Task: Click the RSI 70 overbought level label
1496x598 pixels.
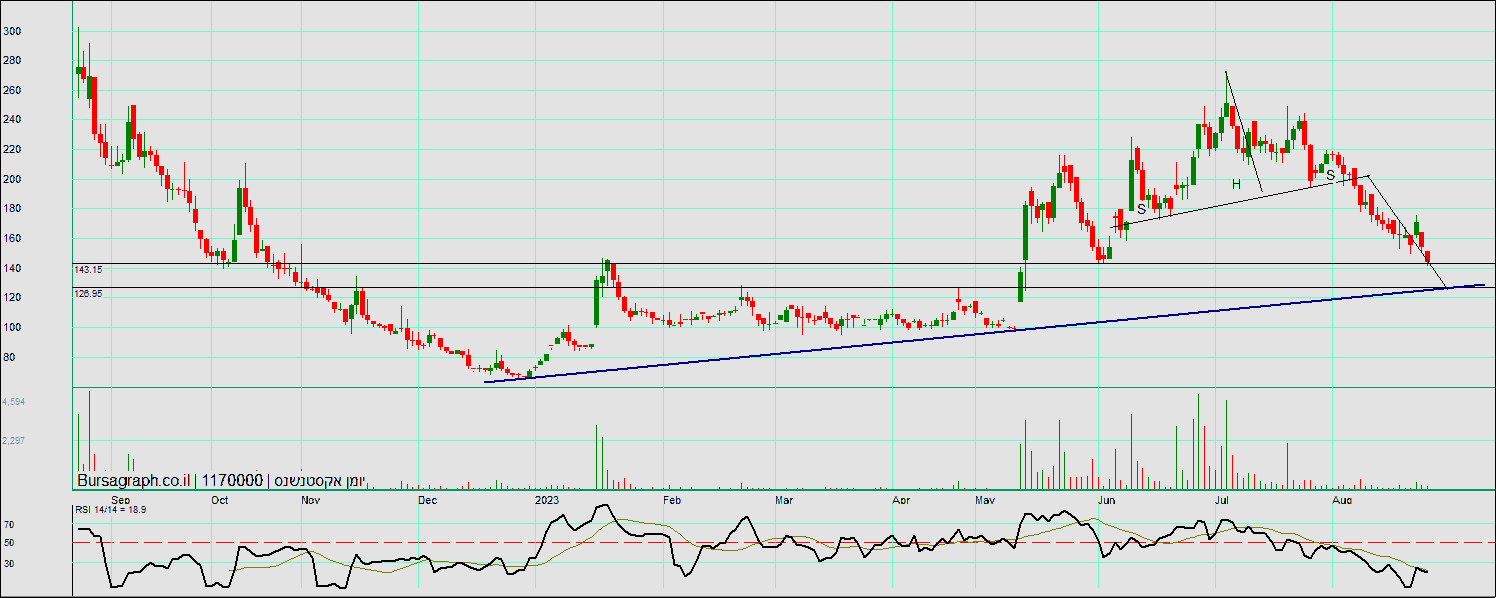Action: (8, 524)
